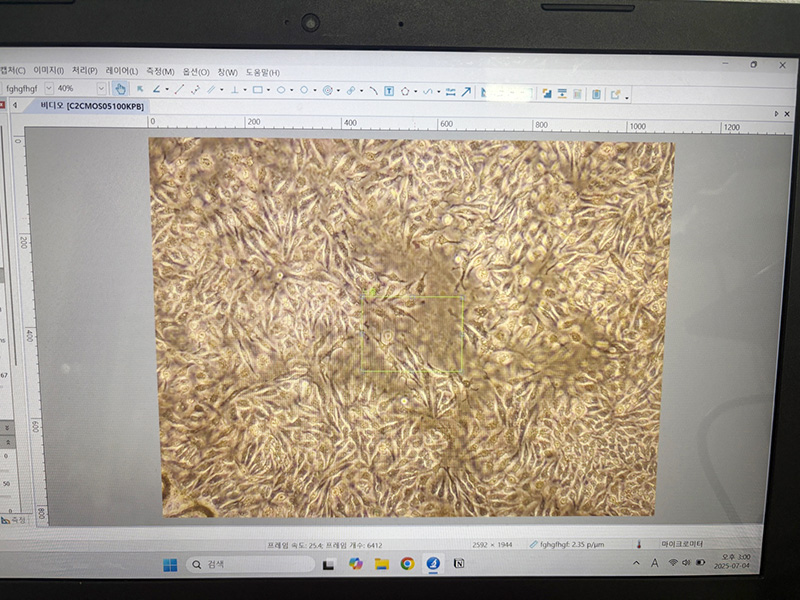Select the arrow annotation tool
The image size is (800, 600).
pos(466,91)
